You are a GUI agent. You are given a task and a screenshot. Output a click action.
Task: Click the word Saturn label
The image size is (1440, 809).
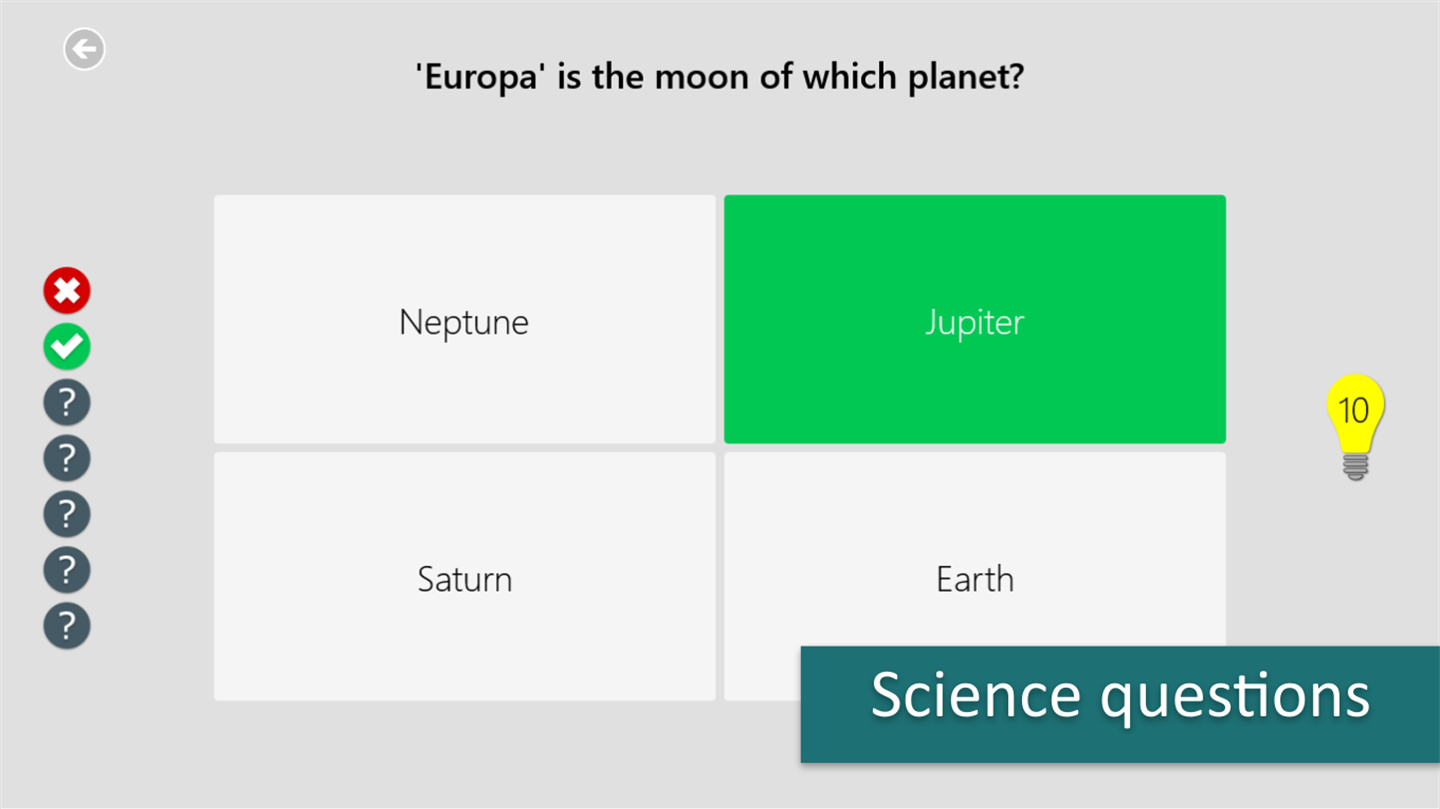[x=464, y=579]
